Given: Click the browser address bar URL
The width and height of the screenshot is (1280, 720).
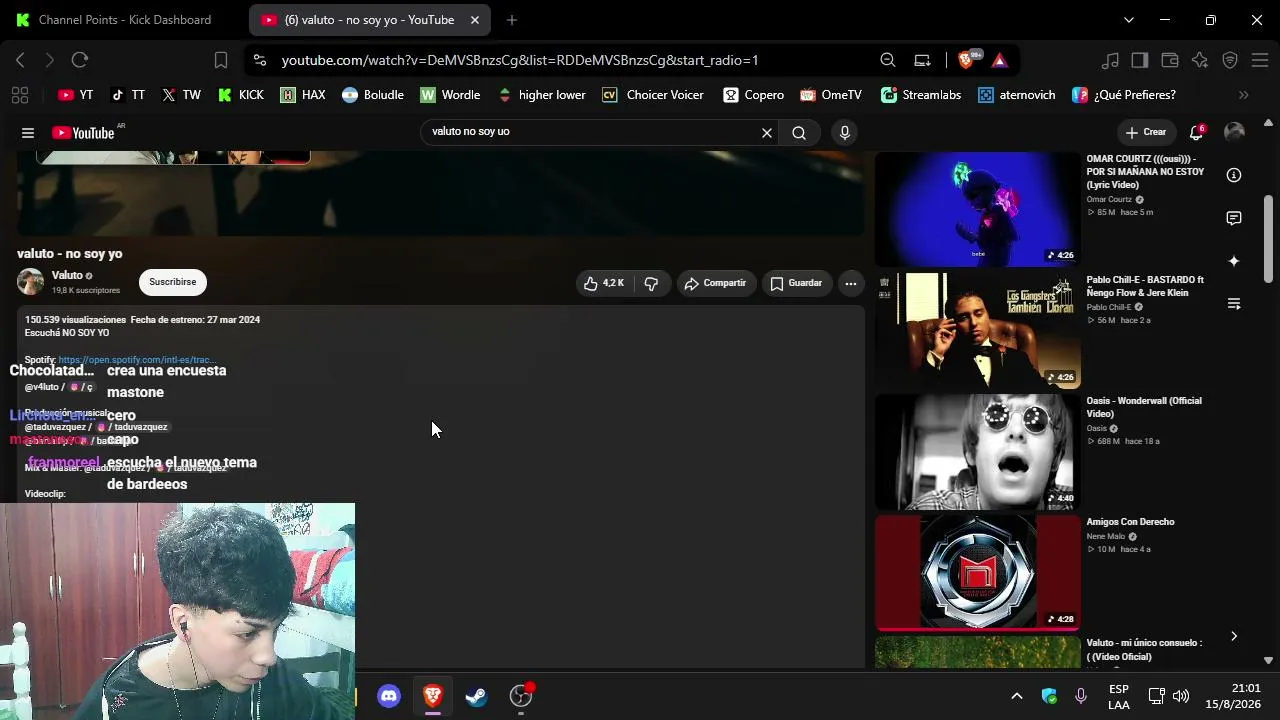Looking at the screenshot, I should pos(520,60).
